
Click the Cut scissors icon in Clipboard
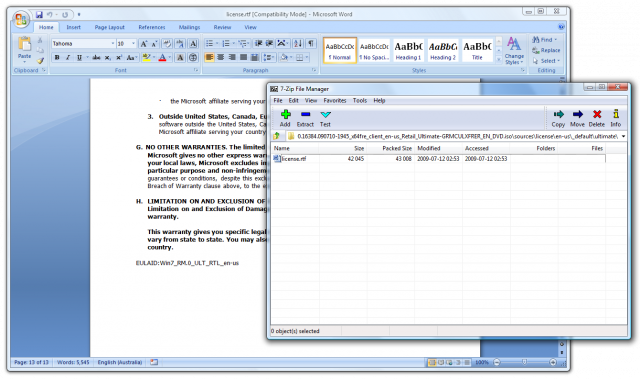pyautogui.click(x=40, y=40)
